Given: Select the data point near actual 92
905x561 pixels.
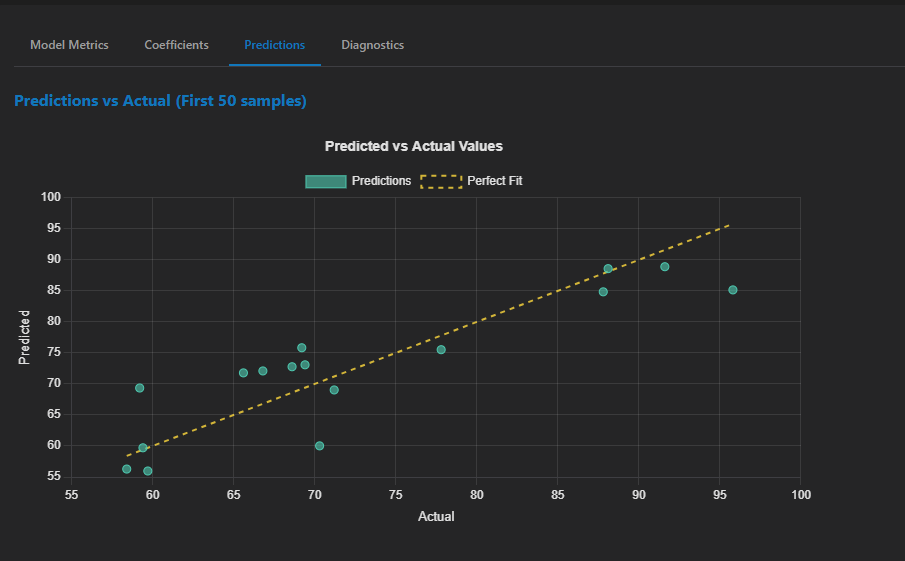Looking at the screenshot, I should point(665,267).
